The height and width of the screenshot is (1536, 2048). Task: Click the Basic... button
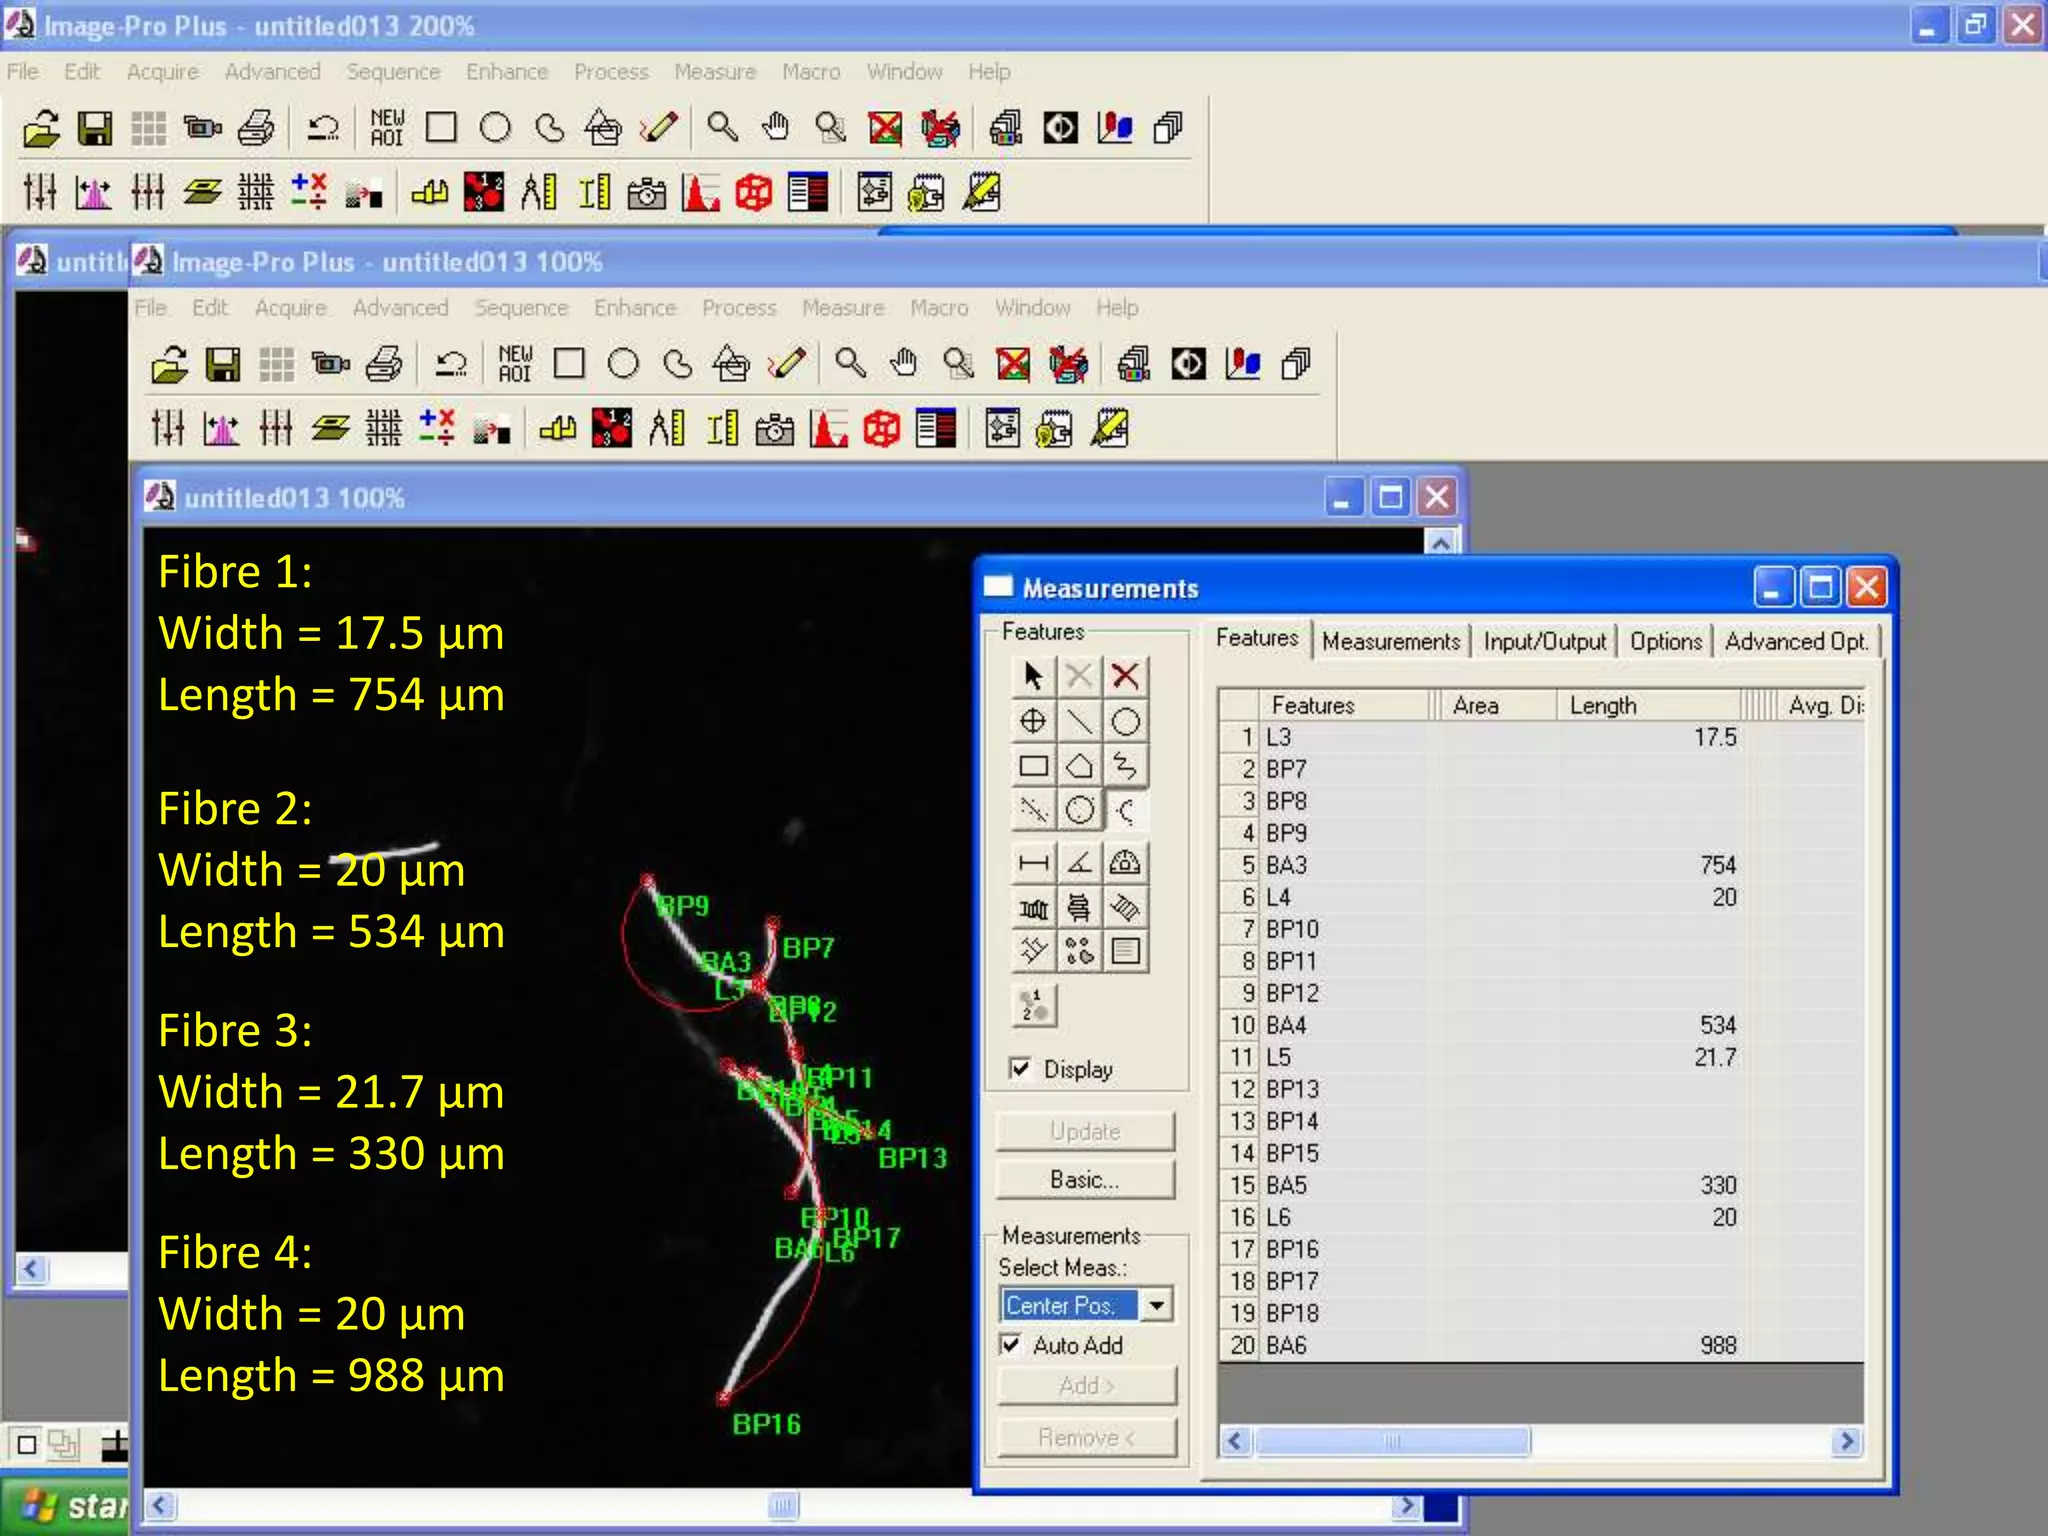pos(1085,1180)
